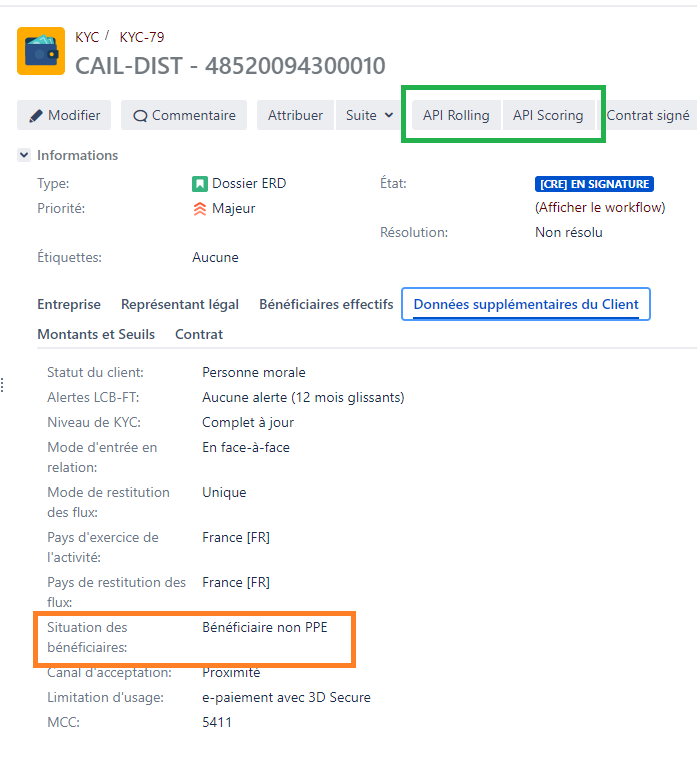
Task: Click the green Dossier ERD type icon
Action: (x=200, y=184)
